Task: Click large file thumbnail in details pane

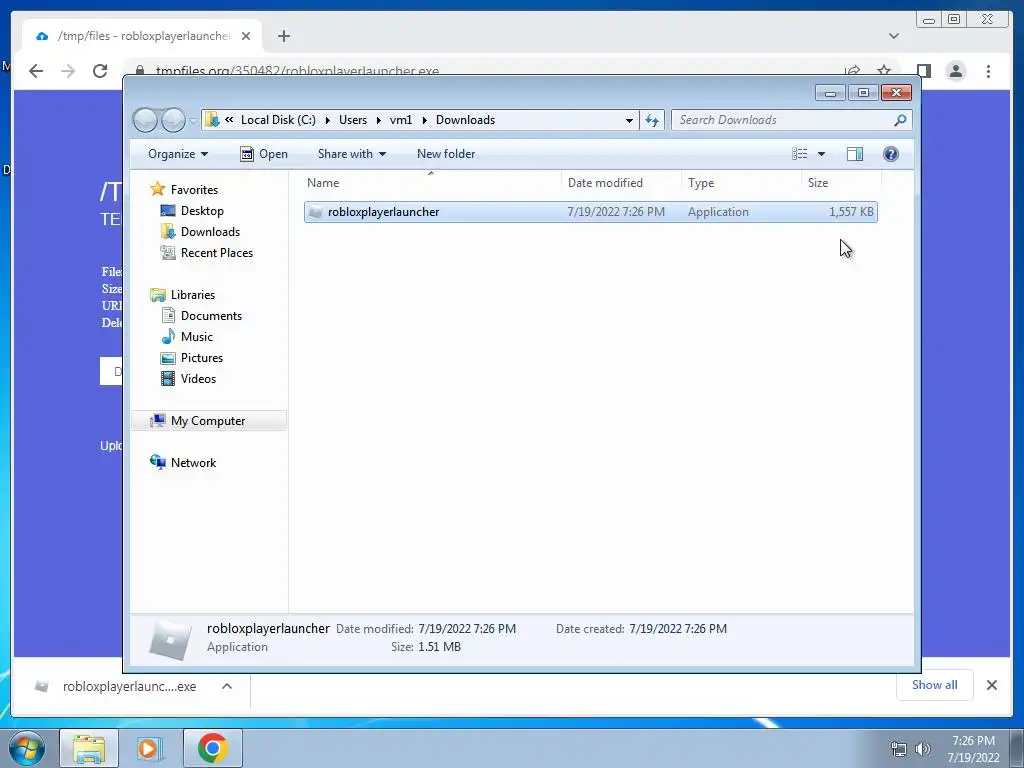Action: 170,638
